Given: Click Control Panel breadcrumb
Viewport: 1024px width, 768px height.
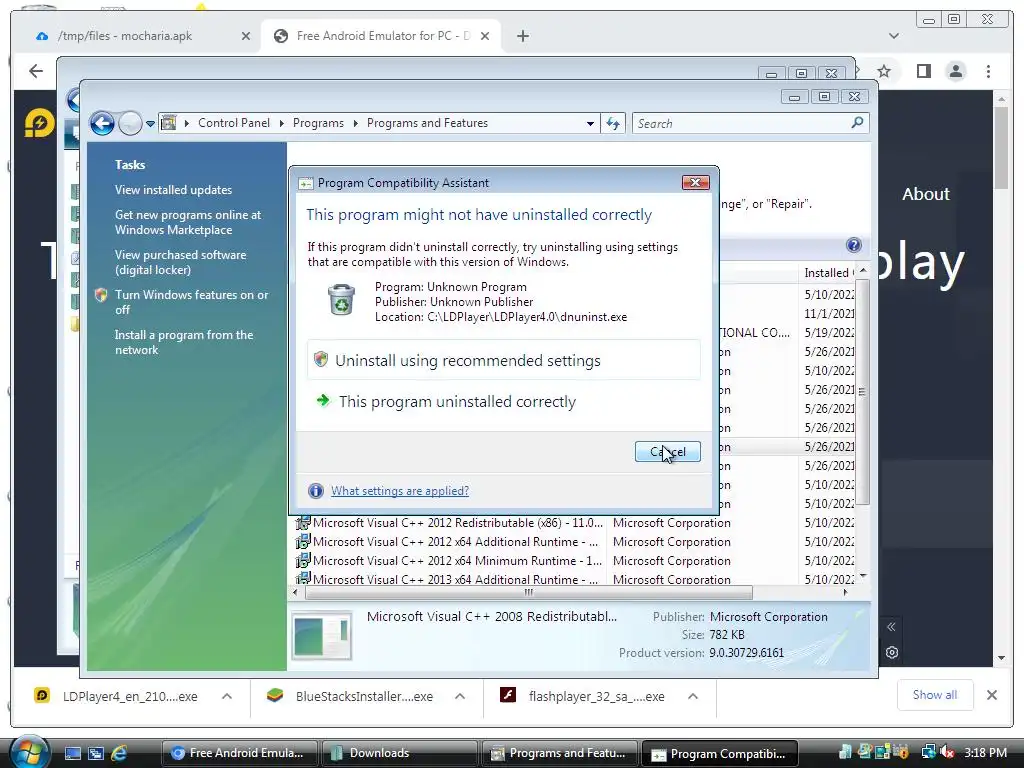Looking at the screenshot, I should pyautogui.click(x=234, y=123).
